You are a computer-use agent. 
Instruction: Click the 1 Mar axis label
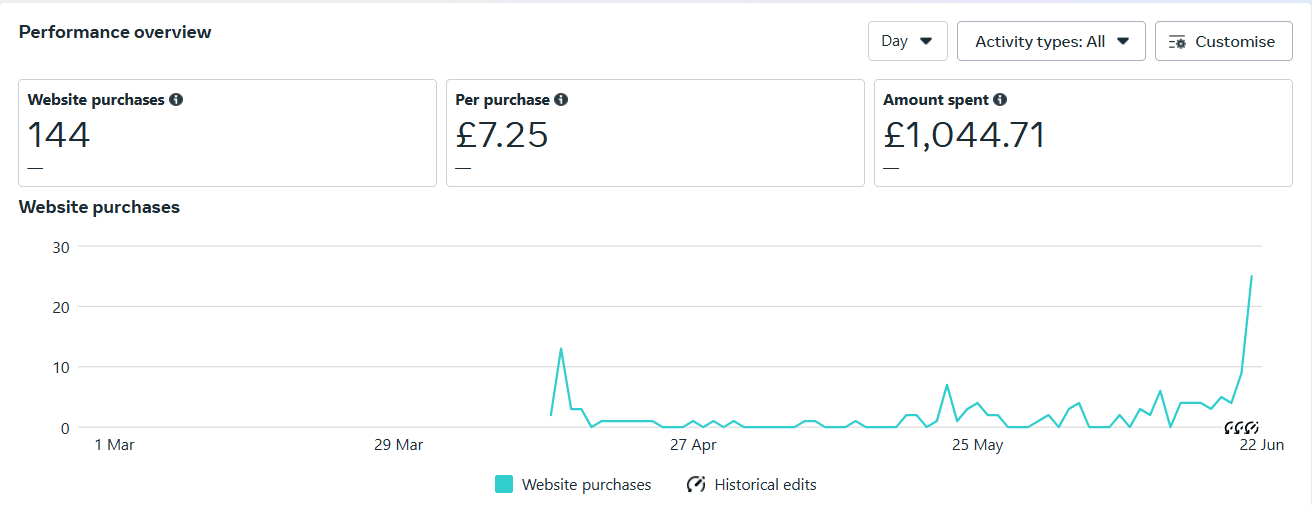pyautogui.click(x=114, y=445)
